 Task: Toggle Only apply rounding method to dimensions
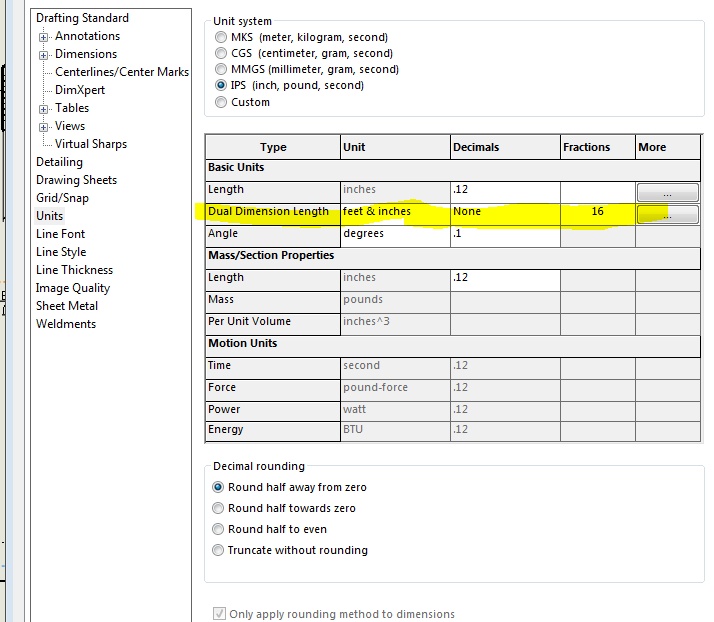pos(219,613)
